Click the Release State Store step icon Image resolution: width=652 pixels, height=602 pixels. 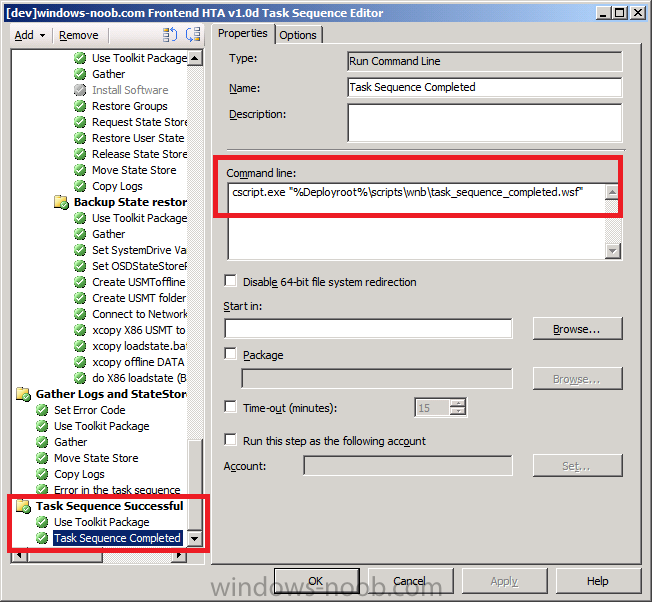pyautogui.click(x=80, y=154)
